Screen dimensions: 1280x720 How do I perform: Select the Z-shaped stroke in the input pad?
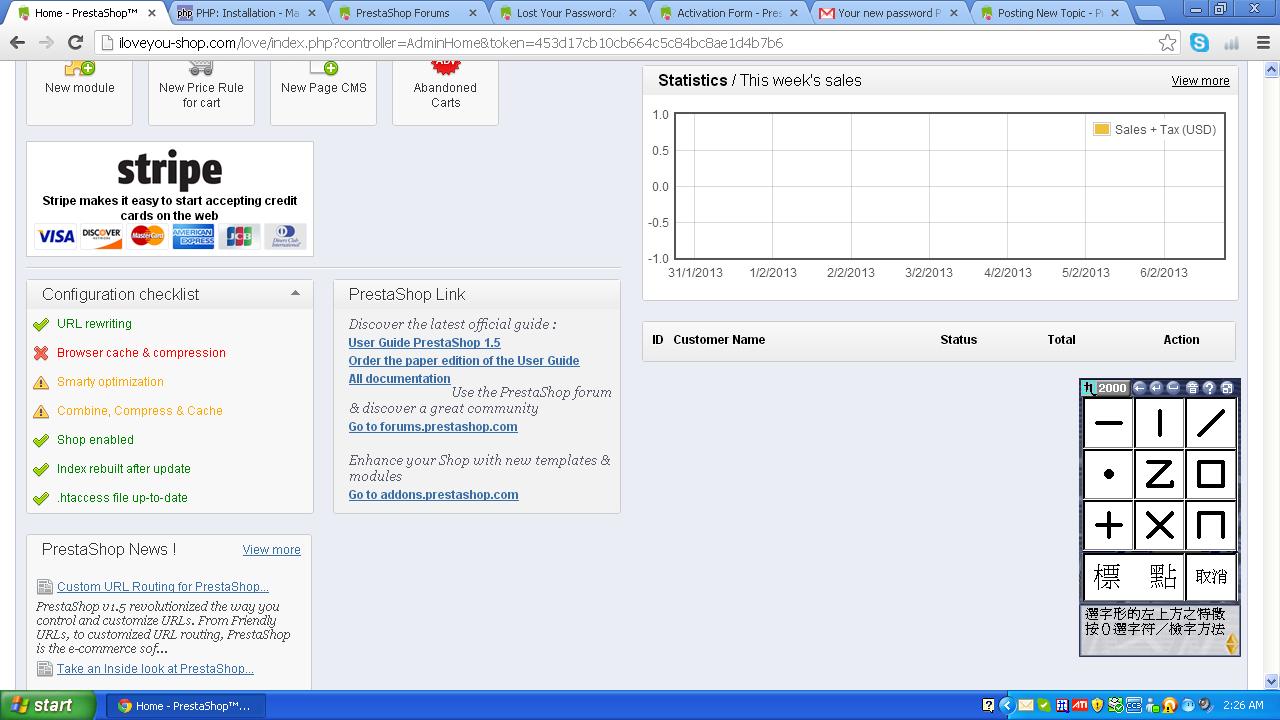pos(1159,474)
